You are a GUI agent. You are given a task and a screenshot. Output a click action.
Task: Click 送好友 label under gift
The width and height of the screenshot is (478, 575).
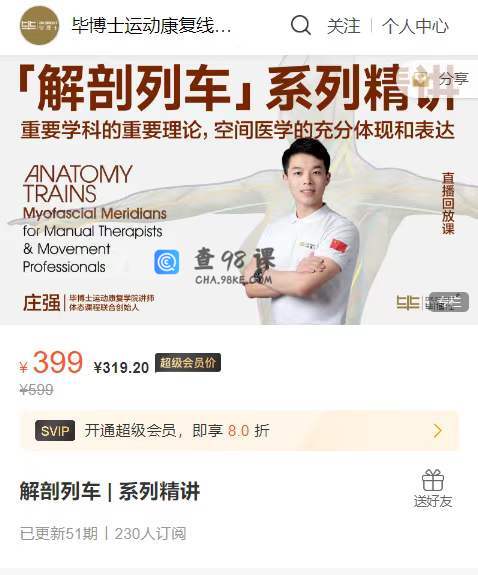(433, 501)
